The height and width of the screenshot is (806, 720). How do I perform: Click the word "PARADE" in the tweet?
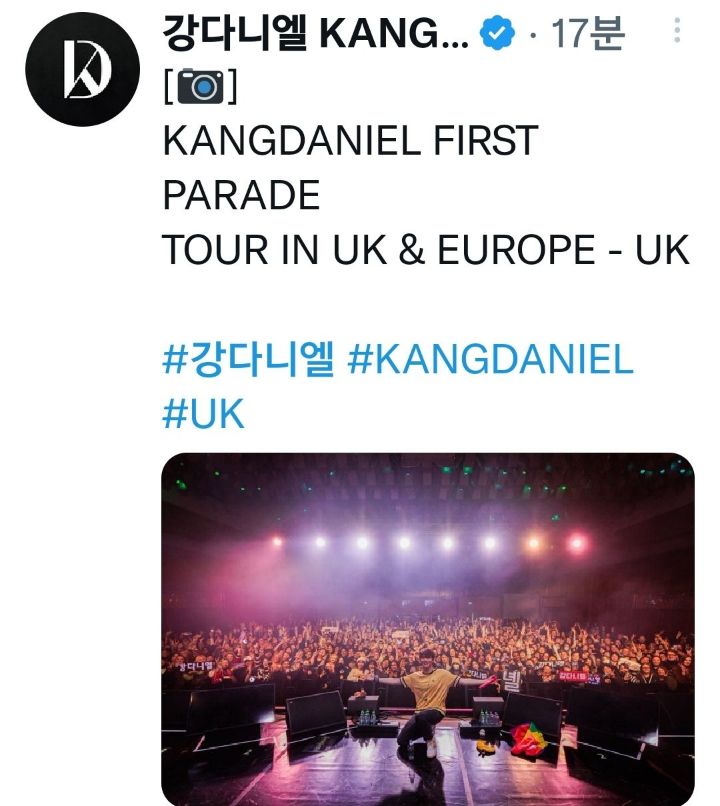[240, 195]
